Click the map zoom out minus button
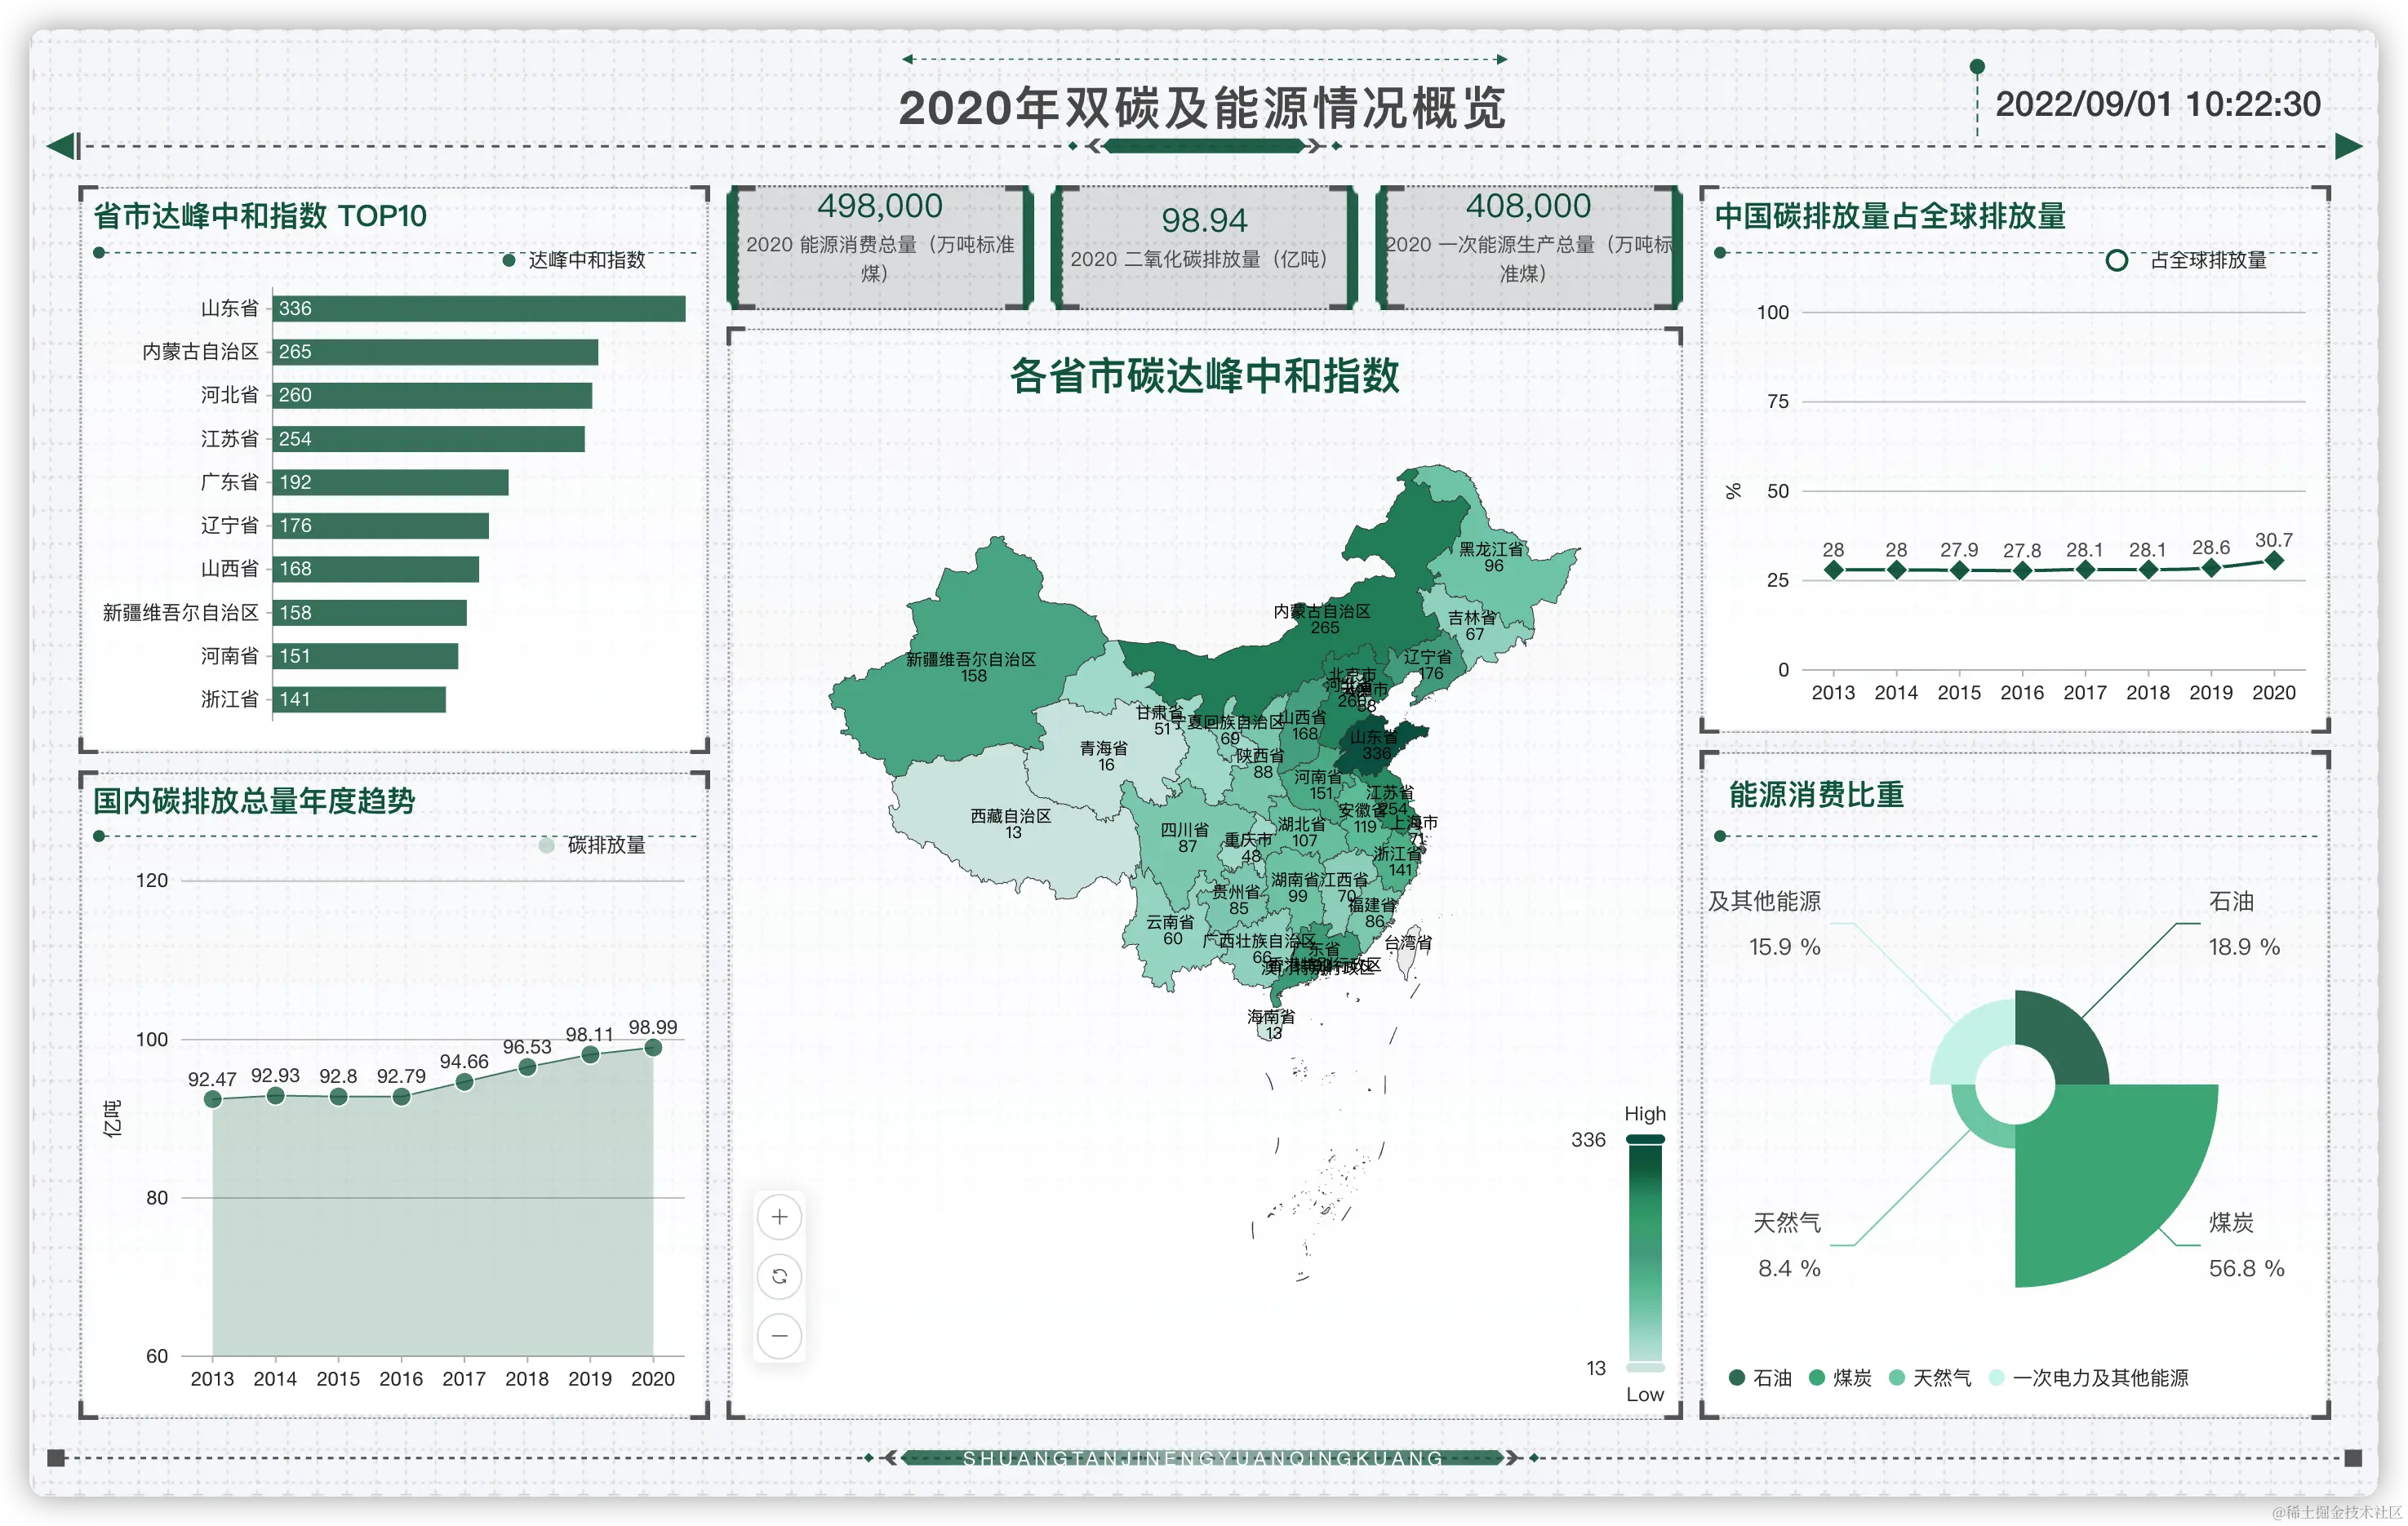 tap(779, 1335)
